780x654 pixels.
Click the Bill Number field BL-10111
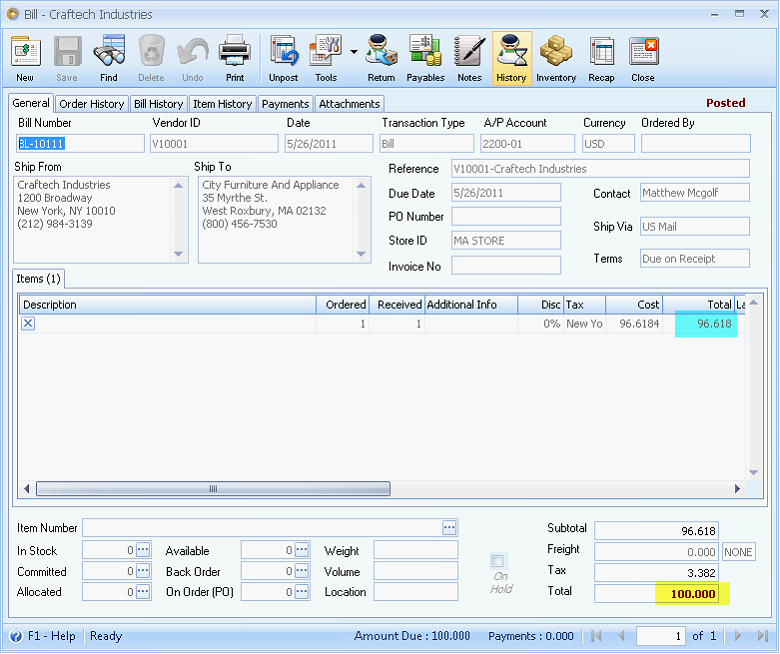point(80,144)
